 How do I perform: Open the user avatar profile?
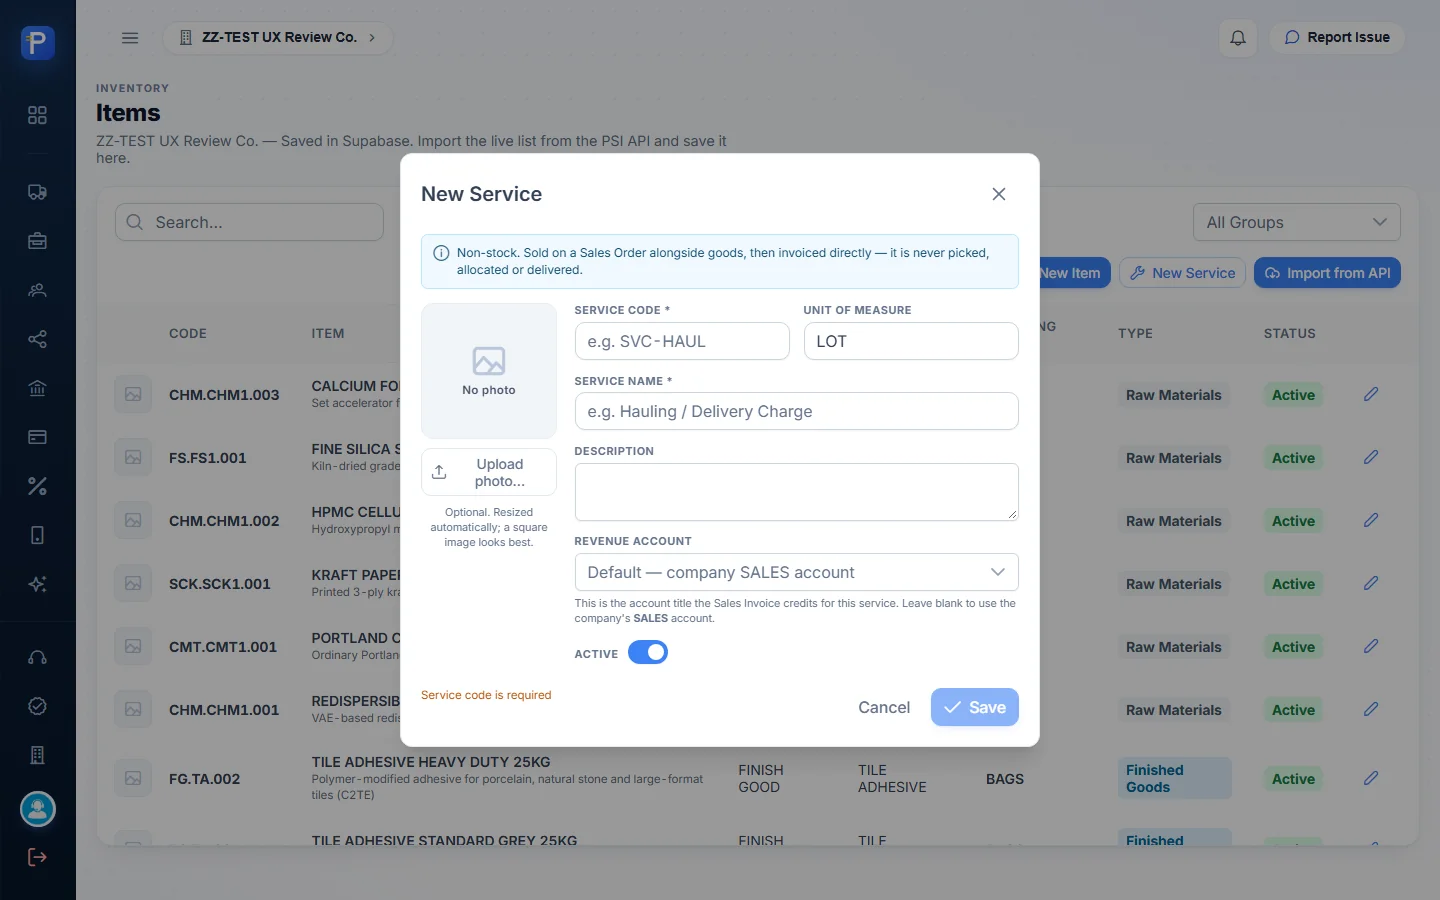(x=38, y=809)
